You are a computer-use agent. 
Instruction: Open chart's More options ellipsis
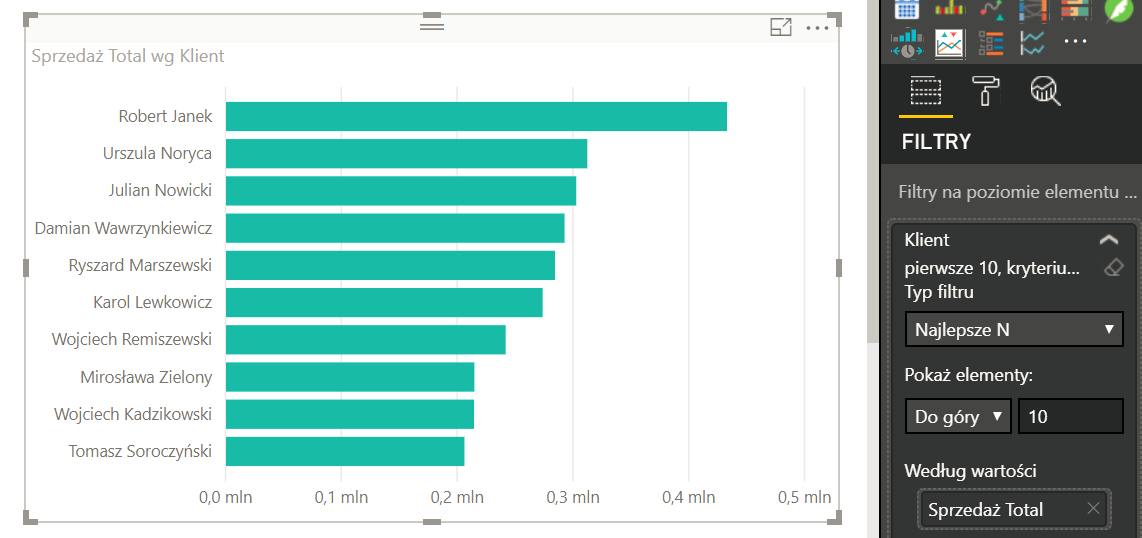click(817, 28)
